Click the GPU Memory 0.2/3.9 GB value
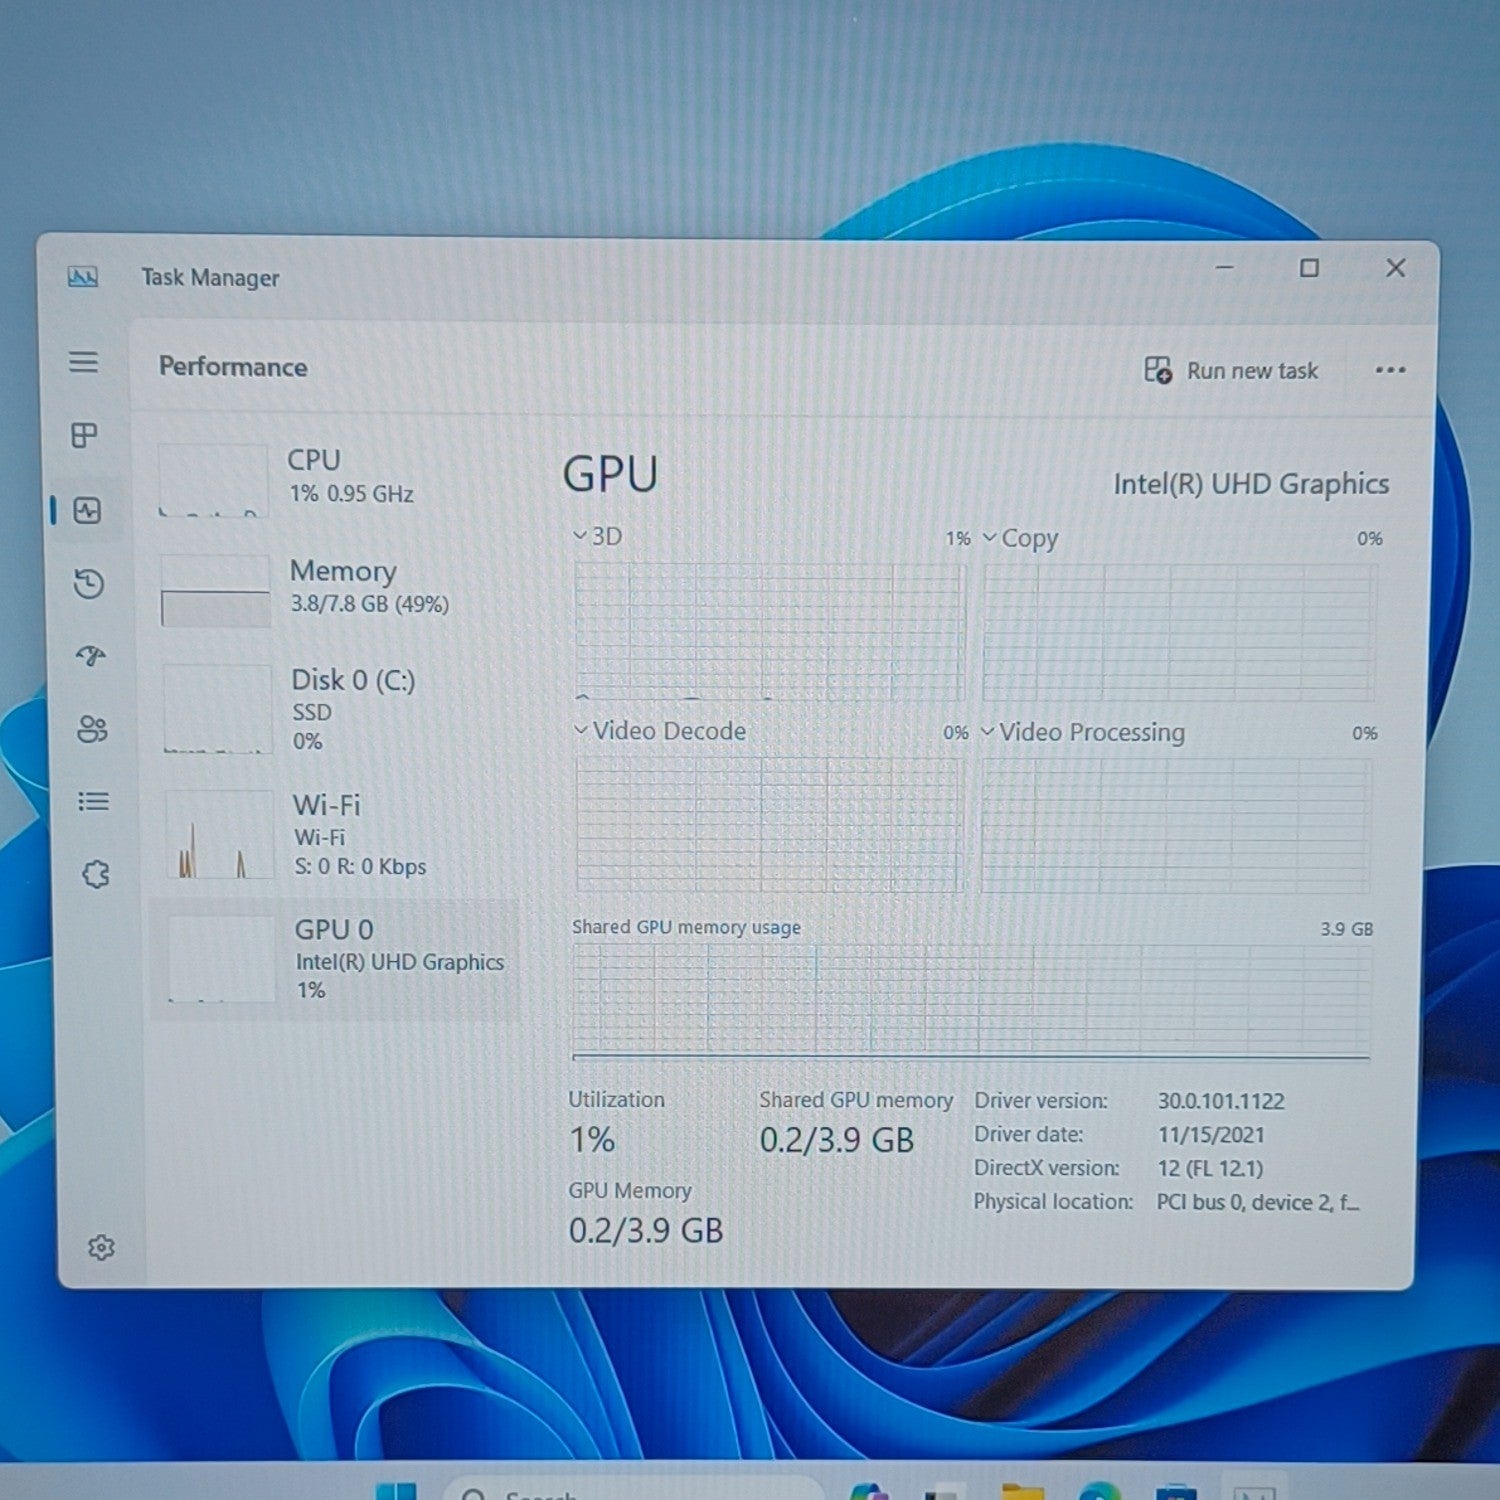Viewport: 1500px width, 1500px height. (646, 1230)
